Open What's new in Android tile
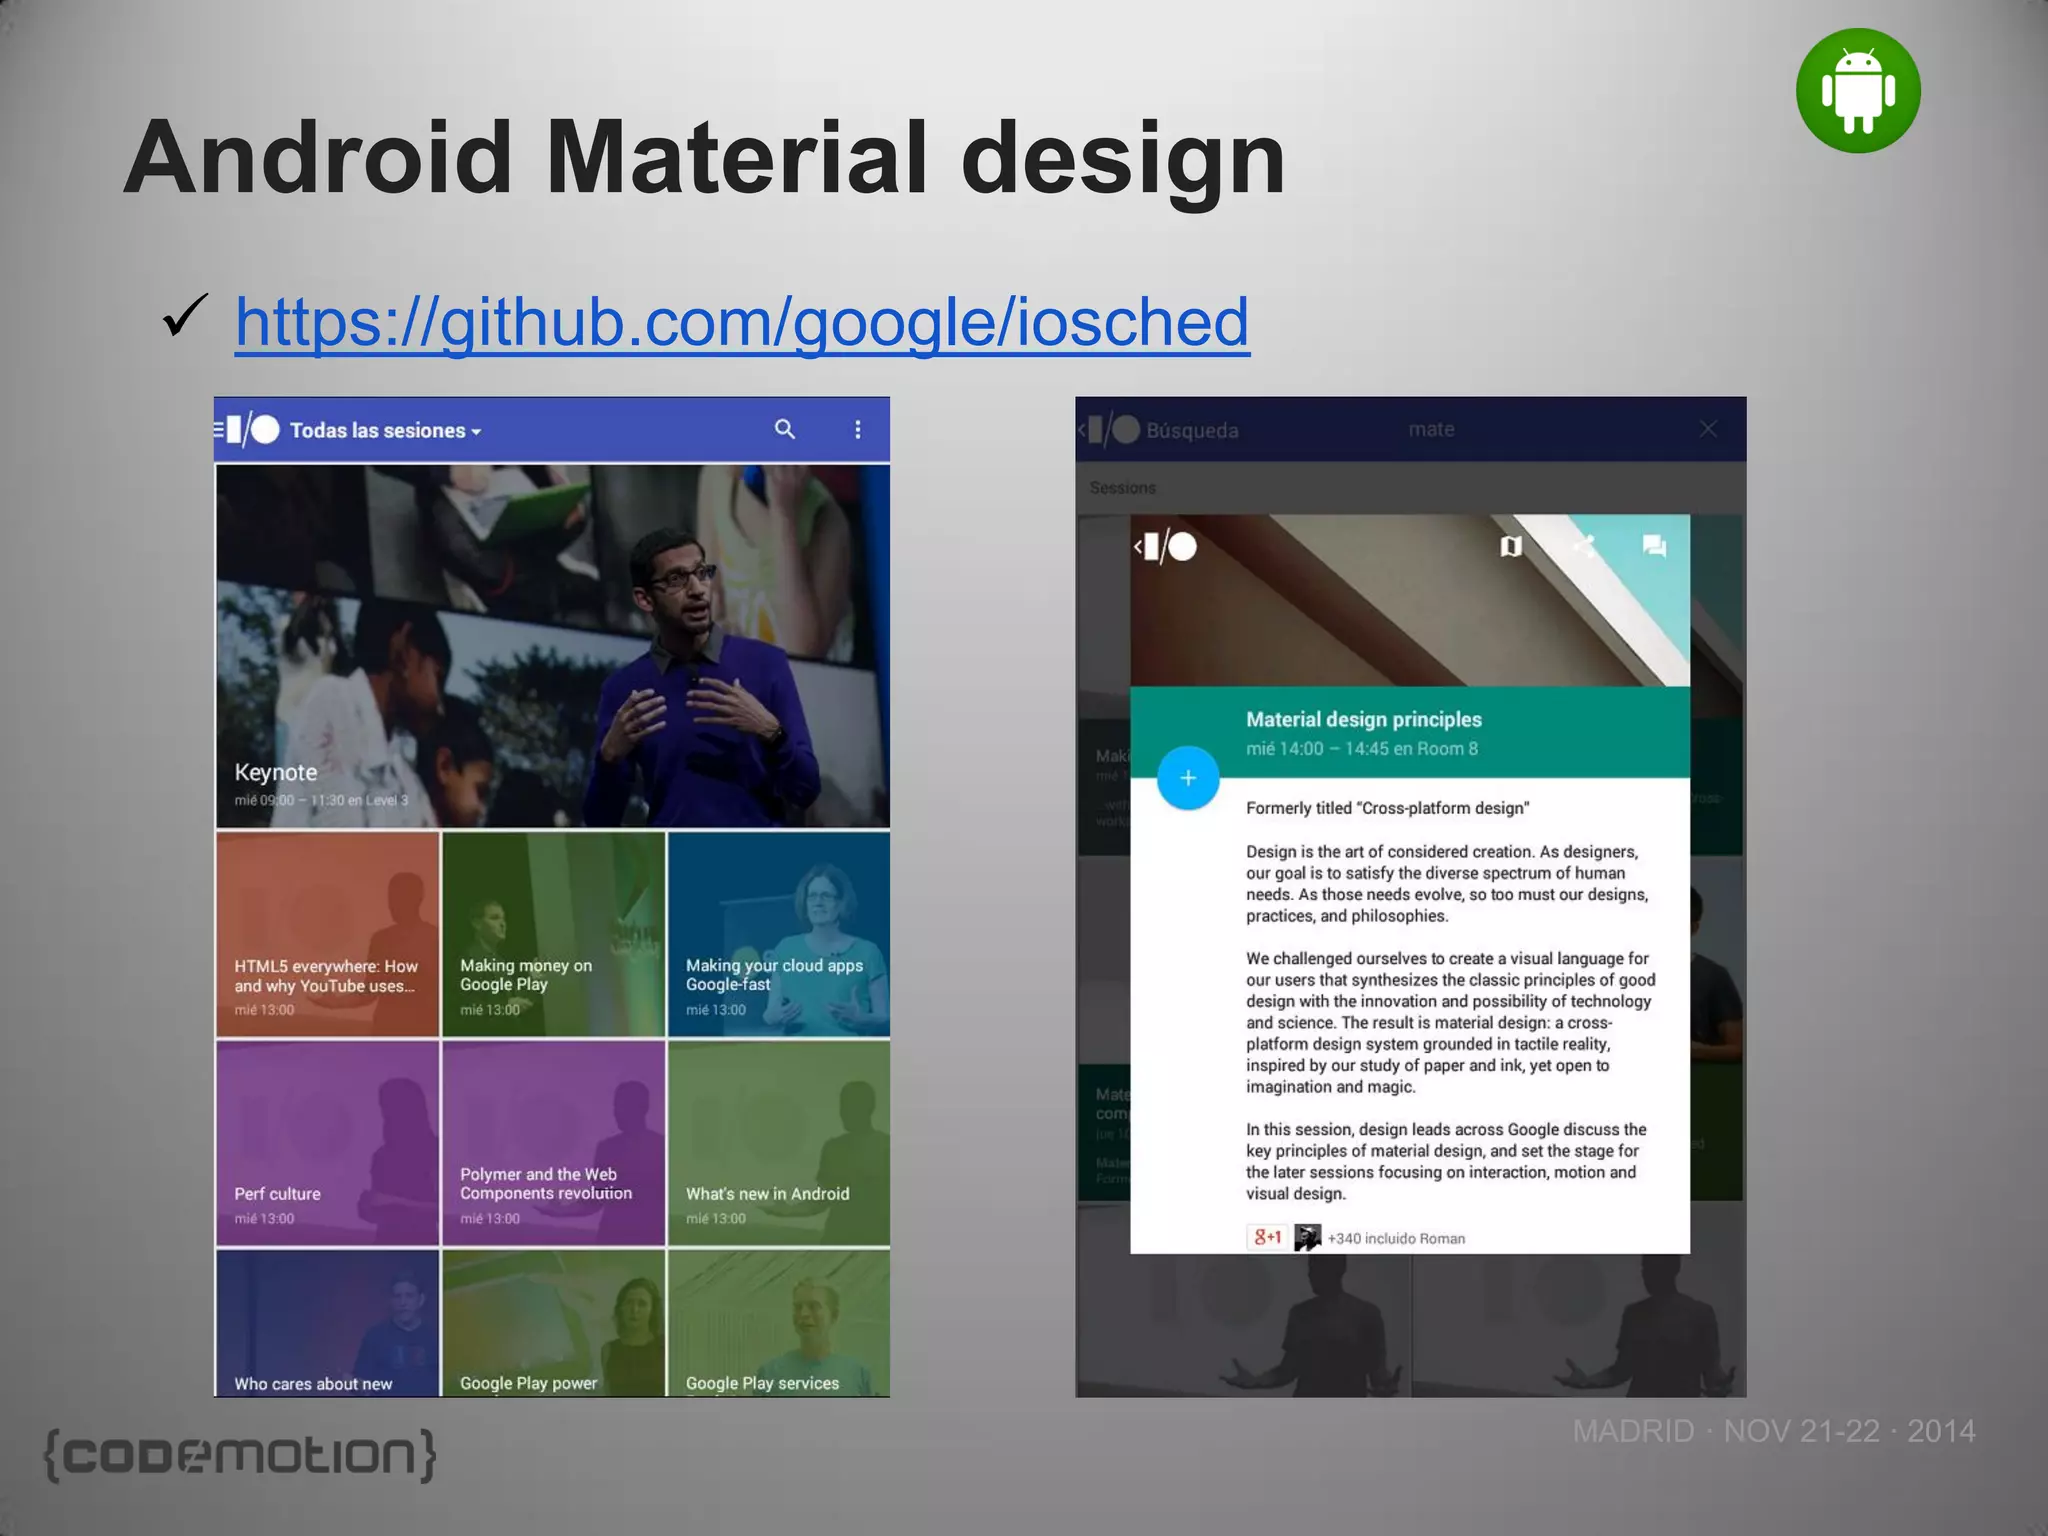The width and height of the screenshot is (2048, 1536). [779, 1143]
